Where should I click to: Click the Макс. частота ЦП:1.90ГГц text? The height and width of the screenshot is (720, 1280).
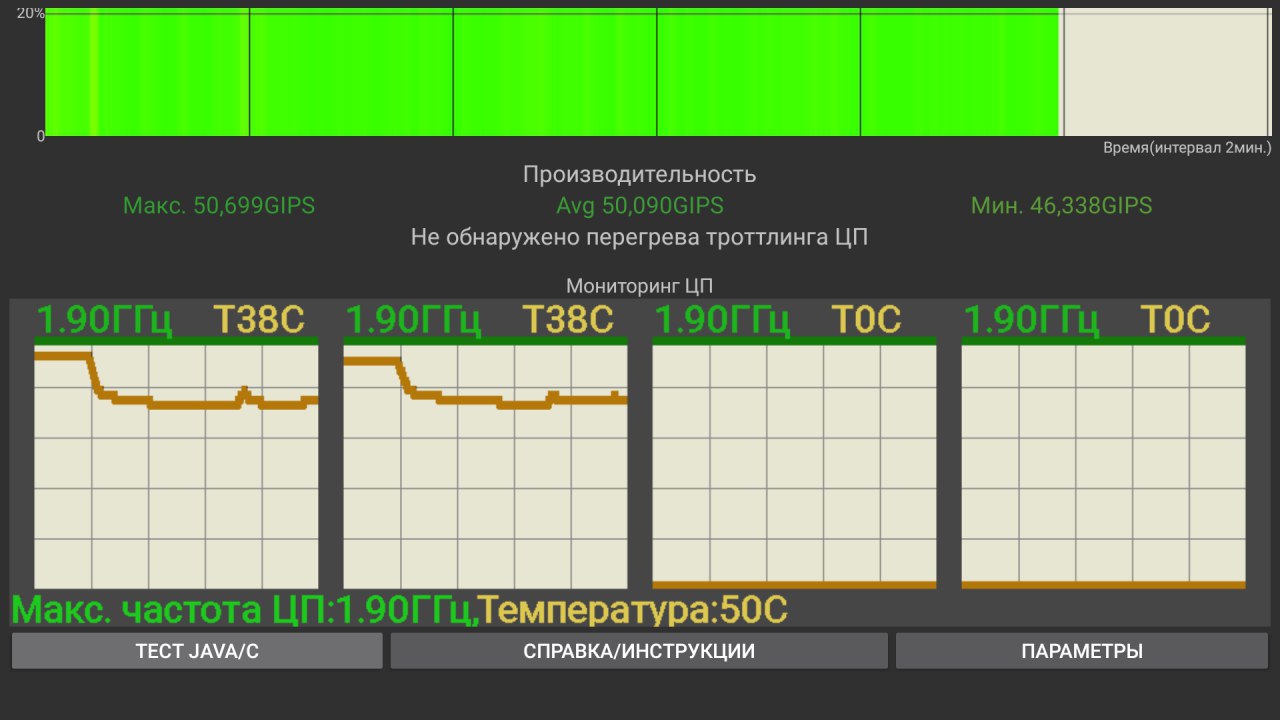[244, 610]
